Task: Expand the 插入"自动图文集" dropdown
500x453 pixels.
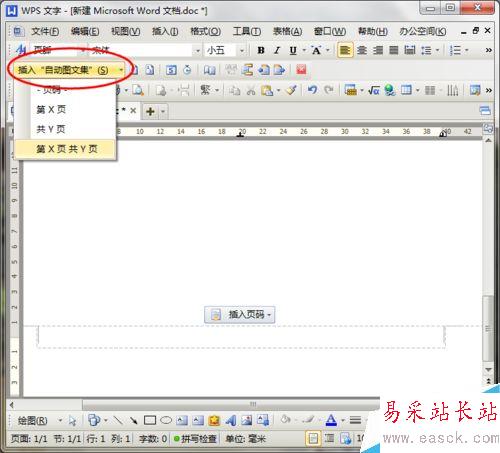Action: tap(121, 70)
